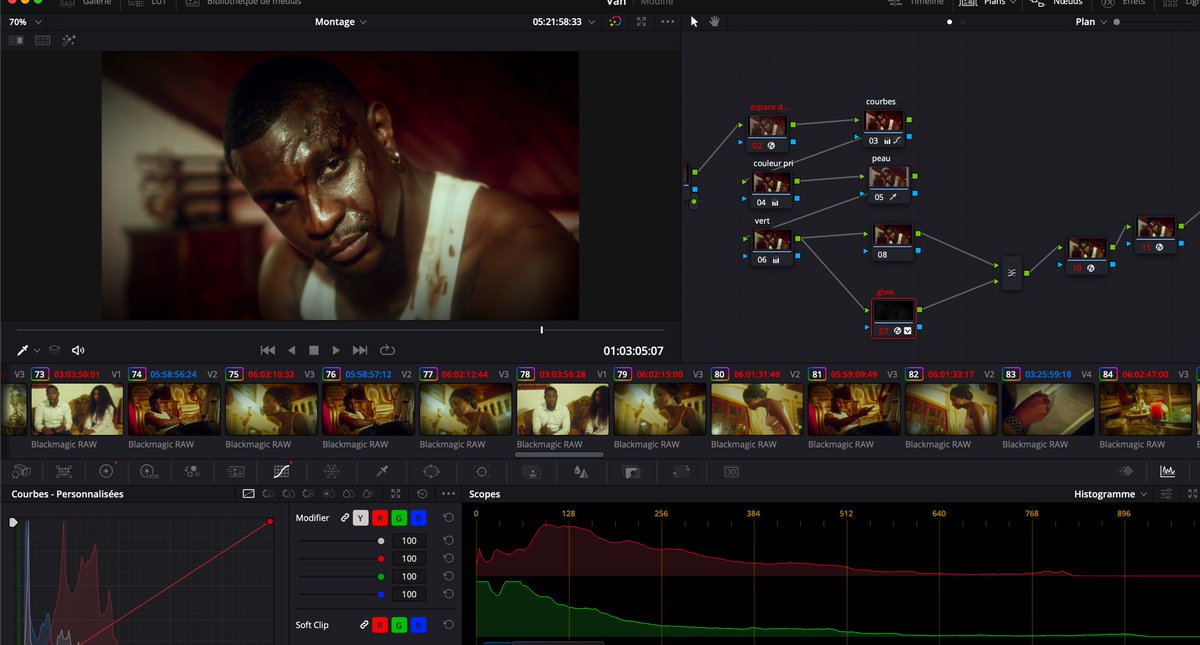Play the clip forward
Viewport: 1200px width, 645px height.
tap(336, 350)
